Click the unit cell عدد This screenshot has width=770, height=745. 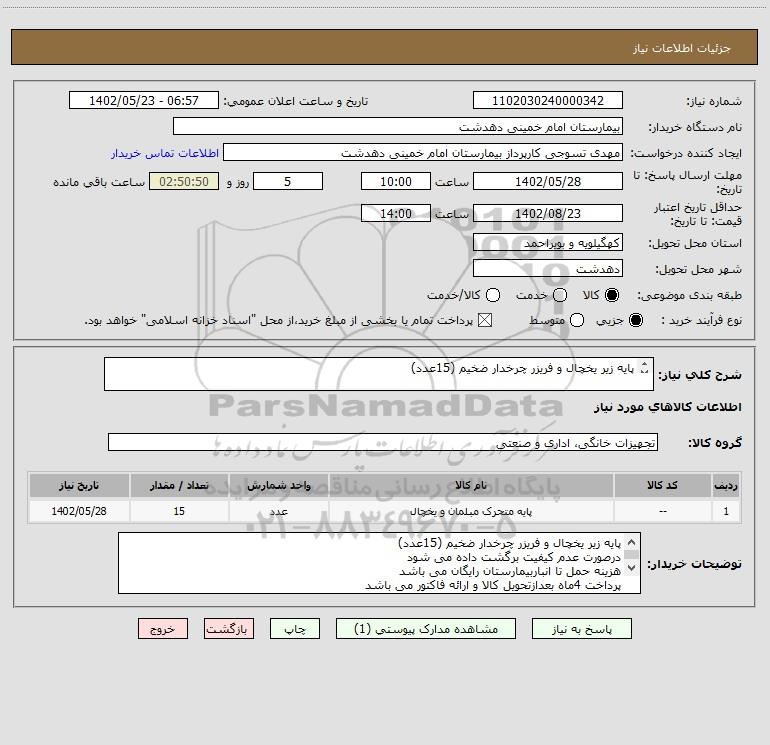click(278, 511)
